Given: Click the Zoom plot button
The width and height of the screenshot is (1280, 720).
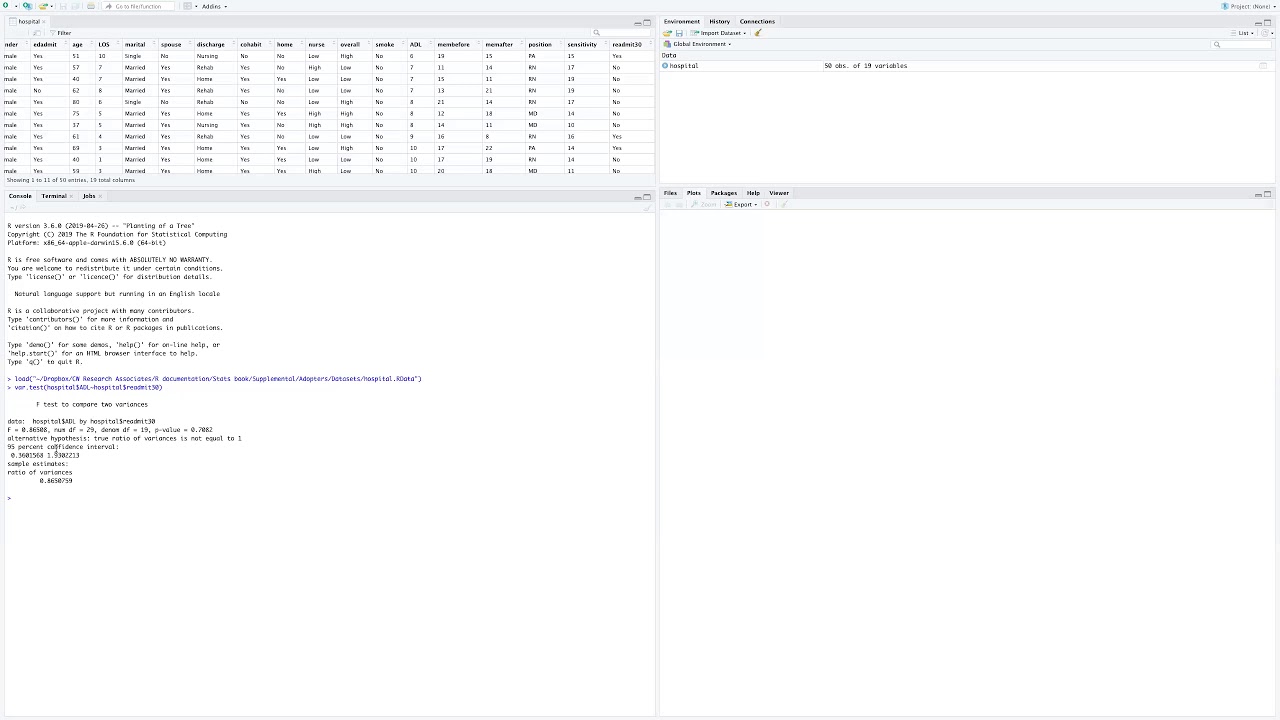Looking at the screenshot, I should pyautogui.click(x=704, y=204).
